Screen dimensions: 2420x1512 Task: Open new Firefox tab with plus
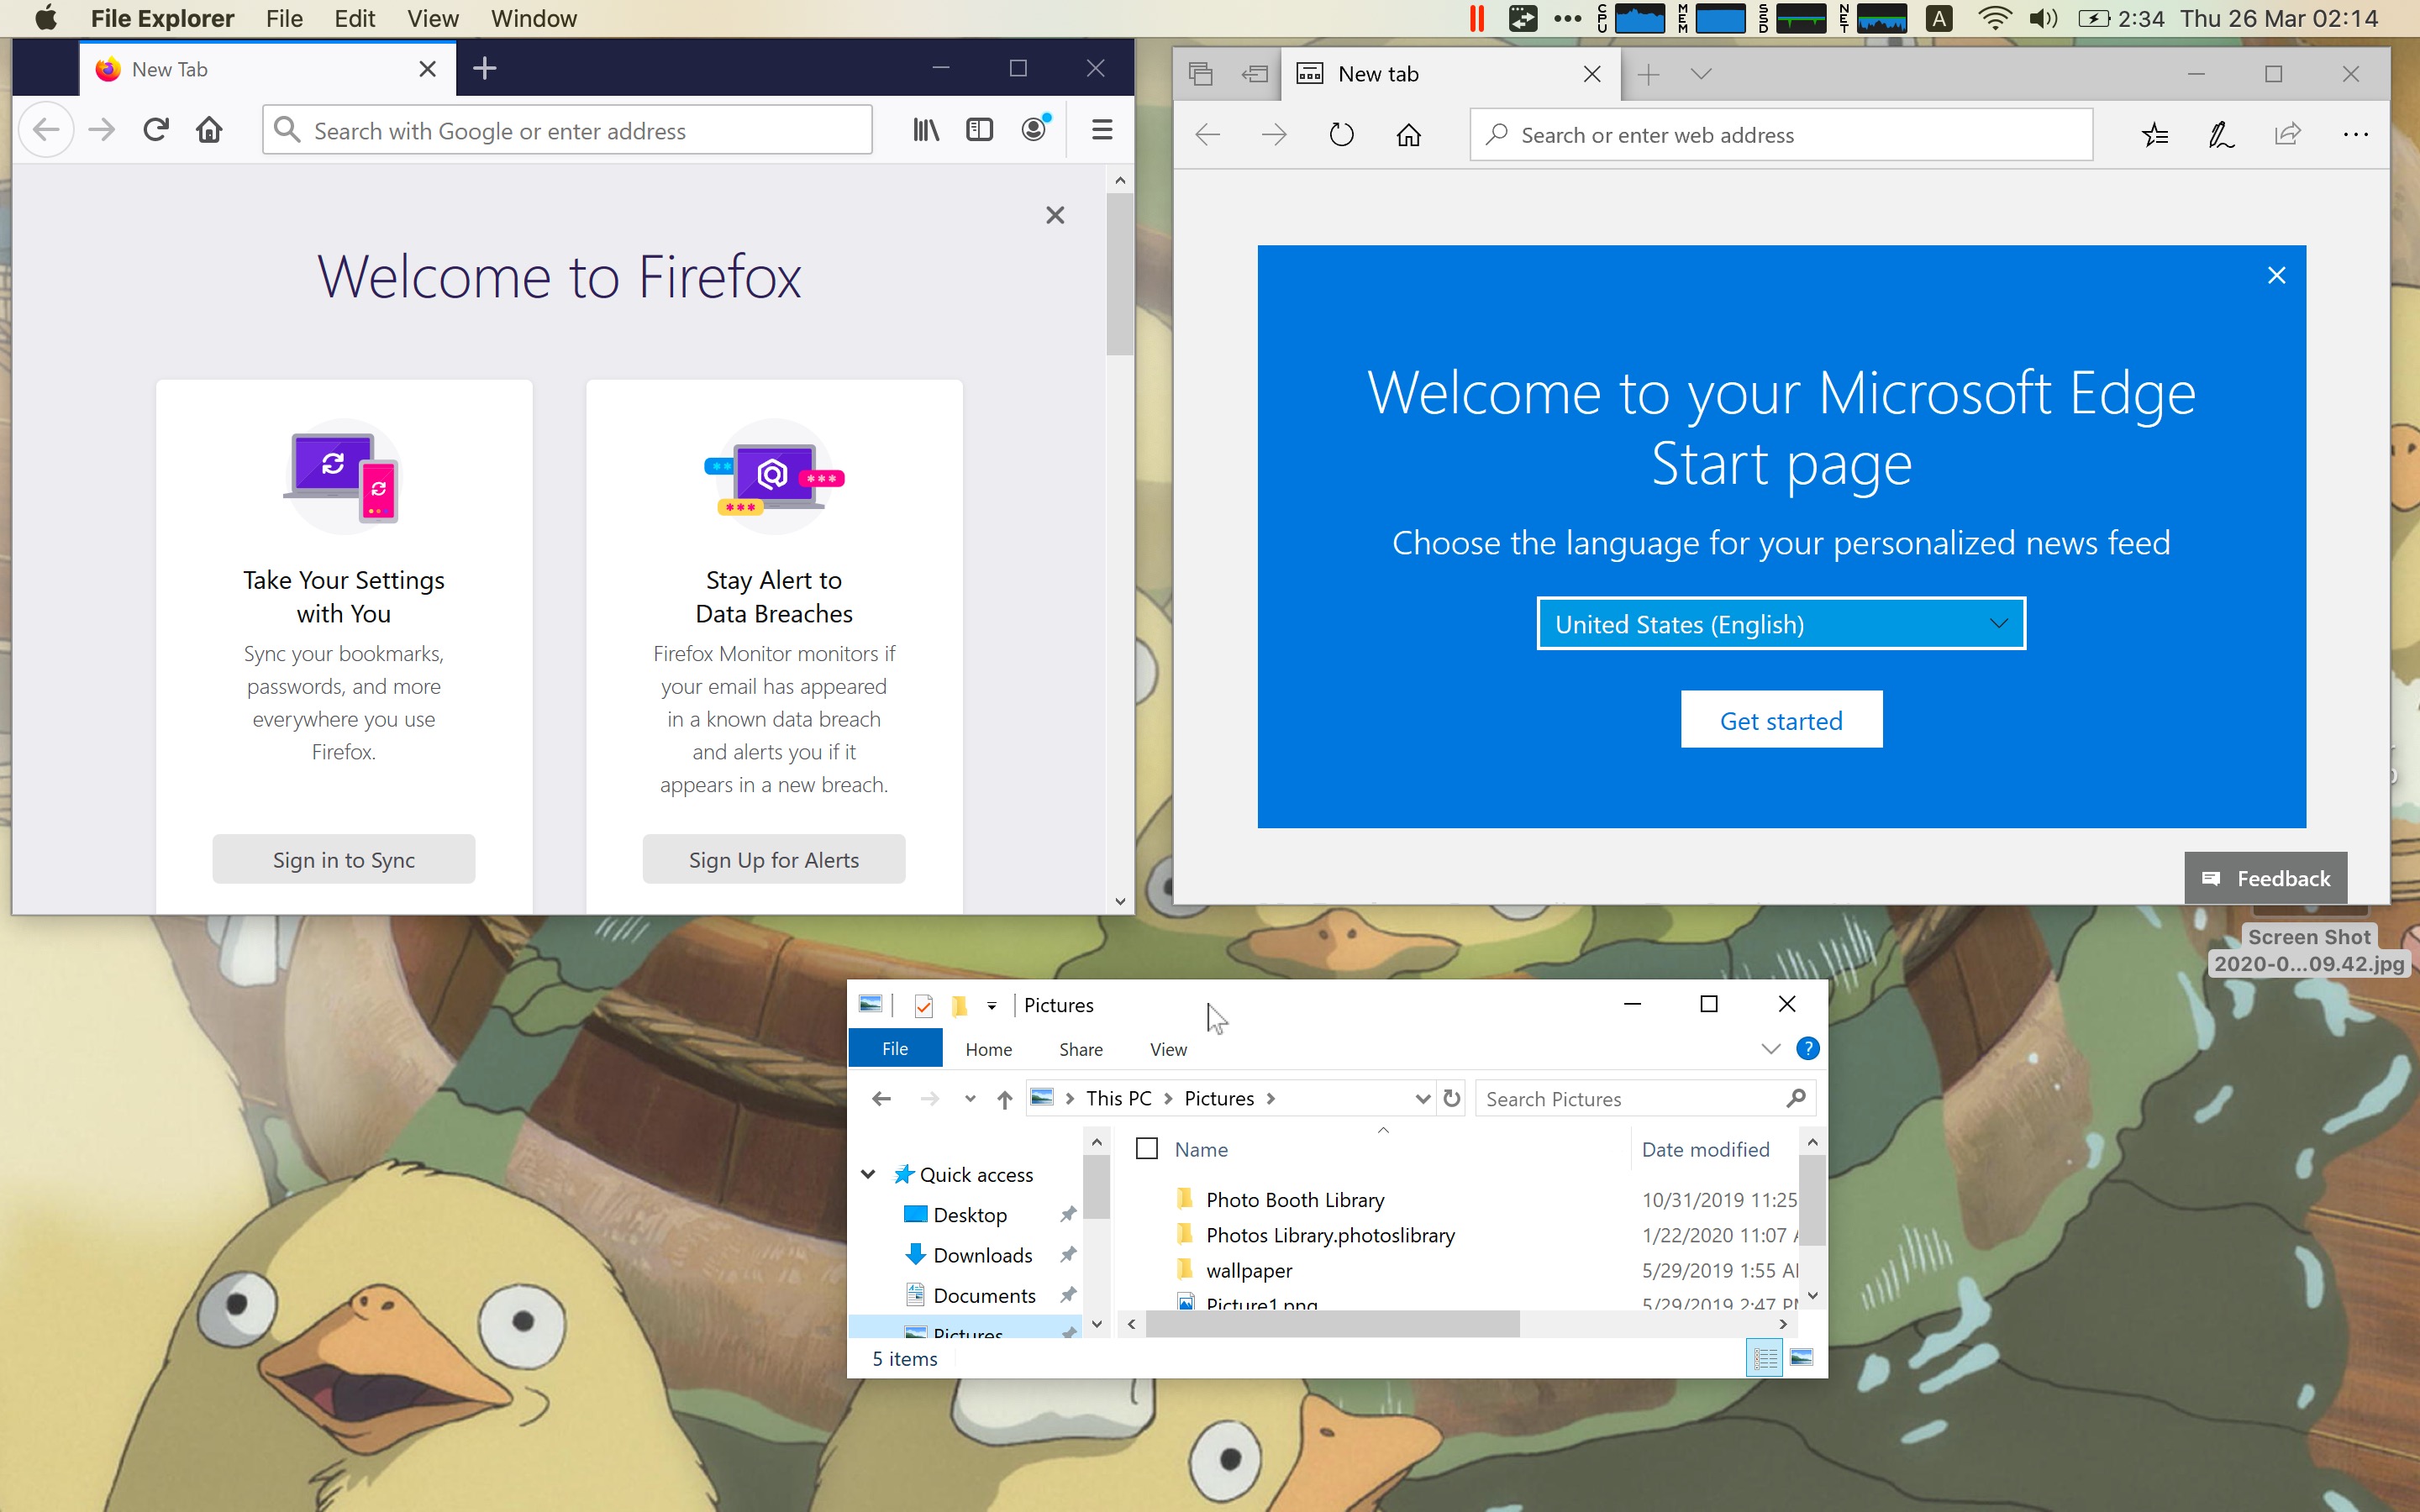[x=485, y=69]
